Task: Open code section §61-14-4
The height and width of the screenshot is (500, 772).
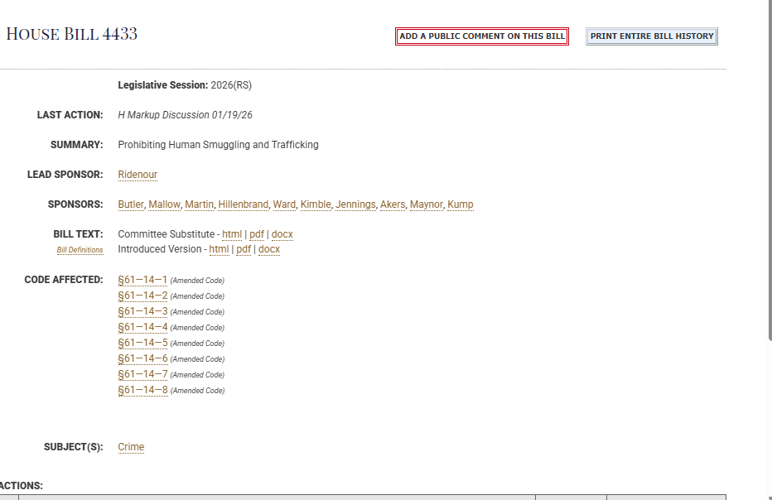Action: (x=142, y=327)
